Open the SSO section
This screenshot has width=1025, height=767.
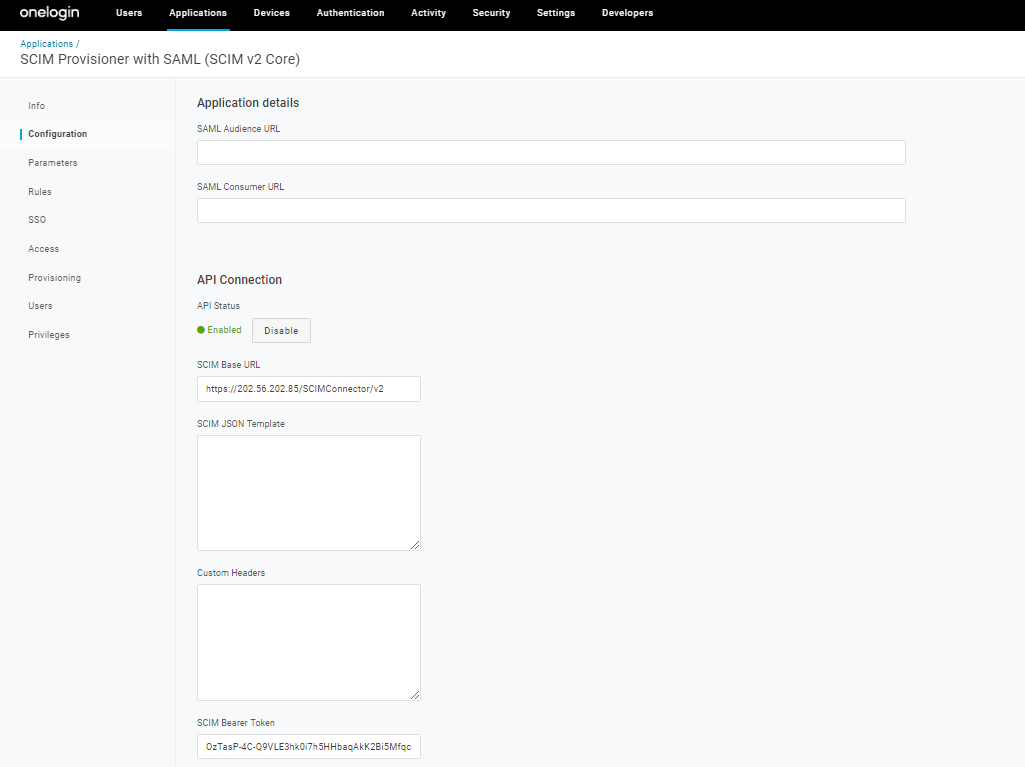(x=36, y=219)
